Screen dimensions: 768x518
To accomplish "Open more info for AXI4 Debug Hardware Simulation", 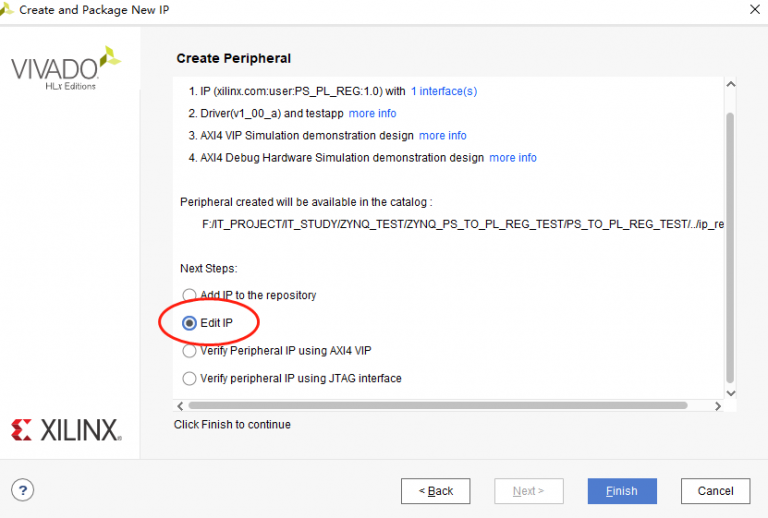I will click(512, 158).
